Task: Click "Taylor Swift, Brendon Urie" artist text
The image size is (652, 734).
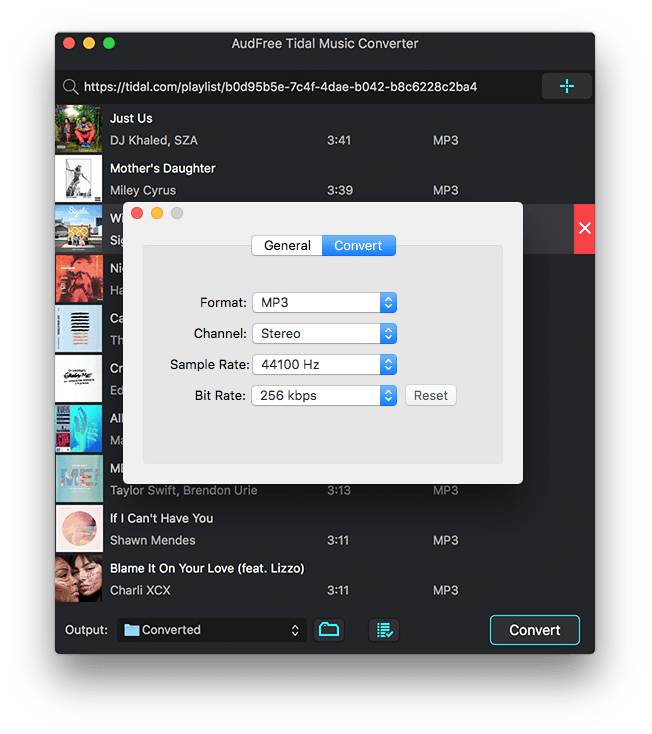Action: tap(183, 491)
